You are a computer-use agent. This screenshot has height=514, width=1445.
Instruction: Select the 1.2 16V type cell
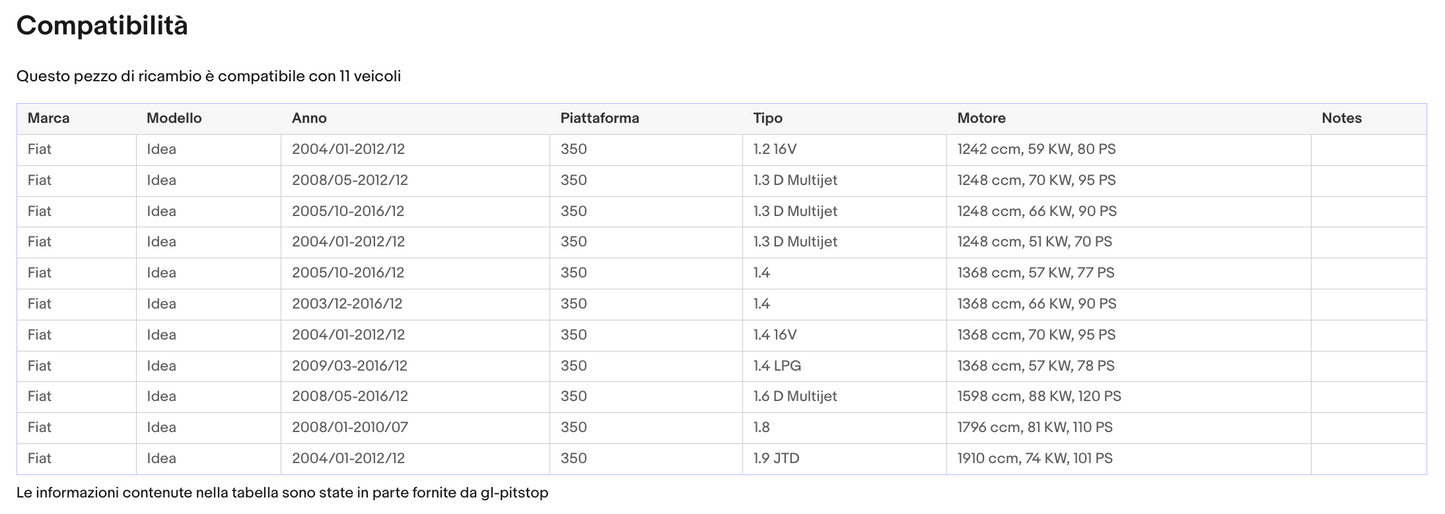[x=775, y=149]
